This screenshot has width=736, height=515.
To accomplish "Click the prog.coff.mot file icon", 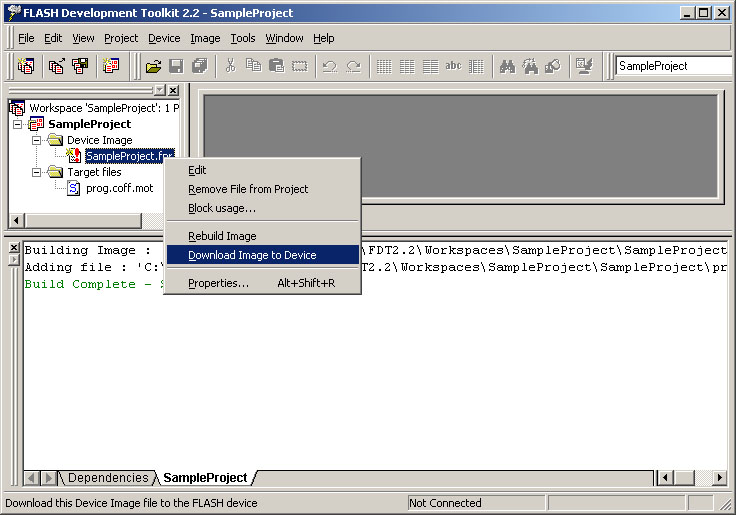I will point(74,188).
